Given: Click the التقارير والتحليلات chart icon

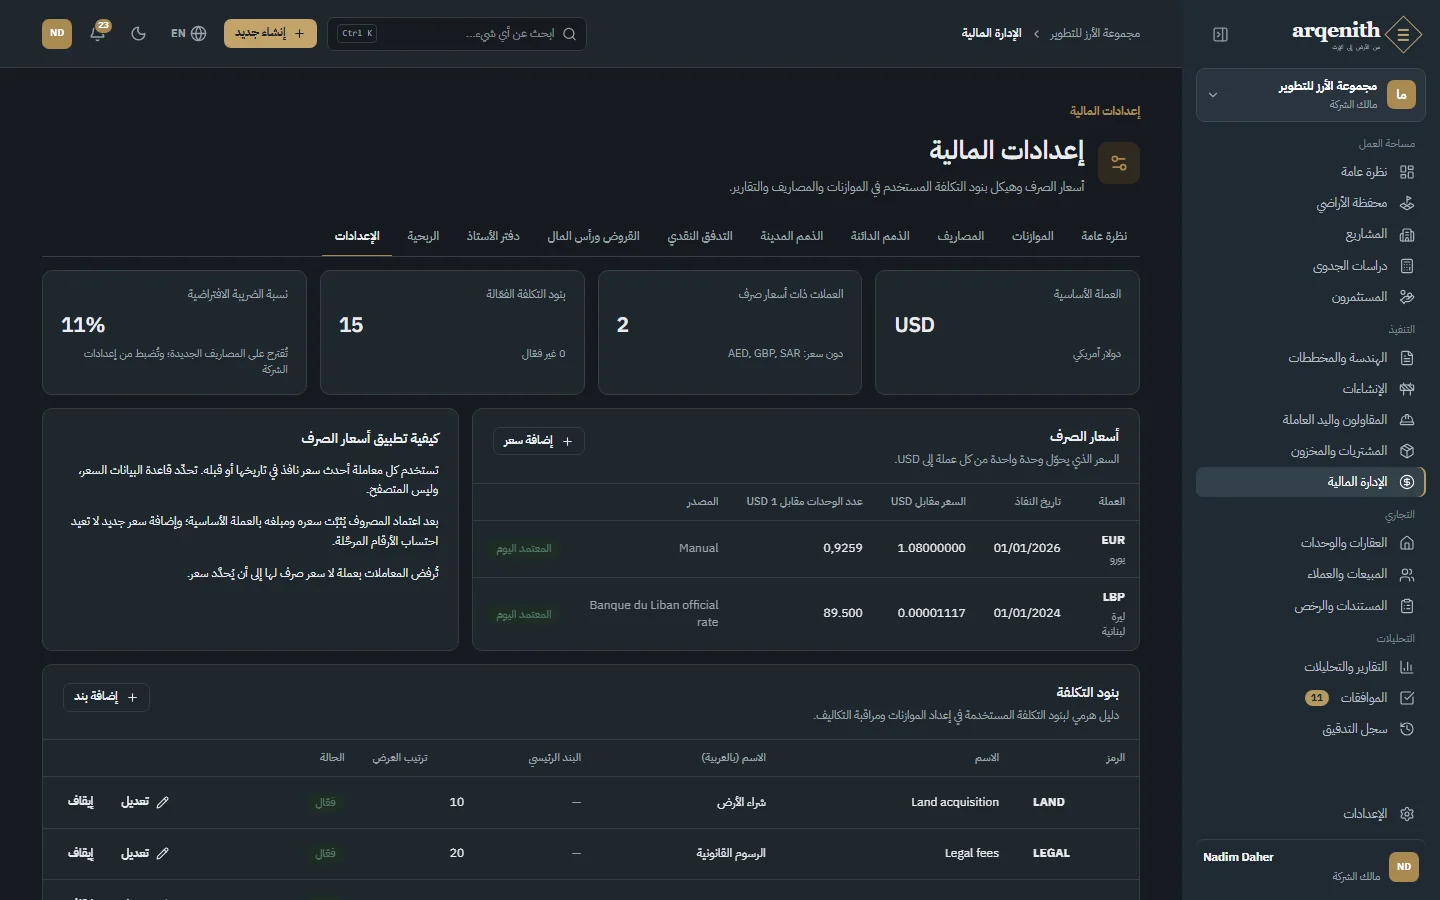Looking at the screenshot, I should tap(1407, 667).
